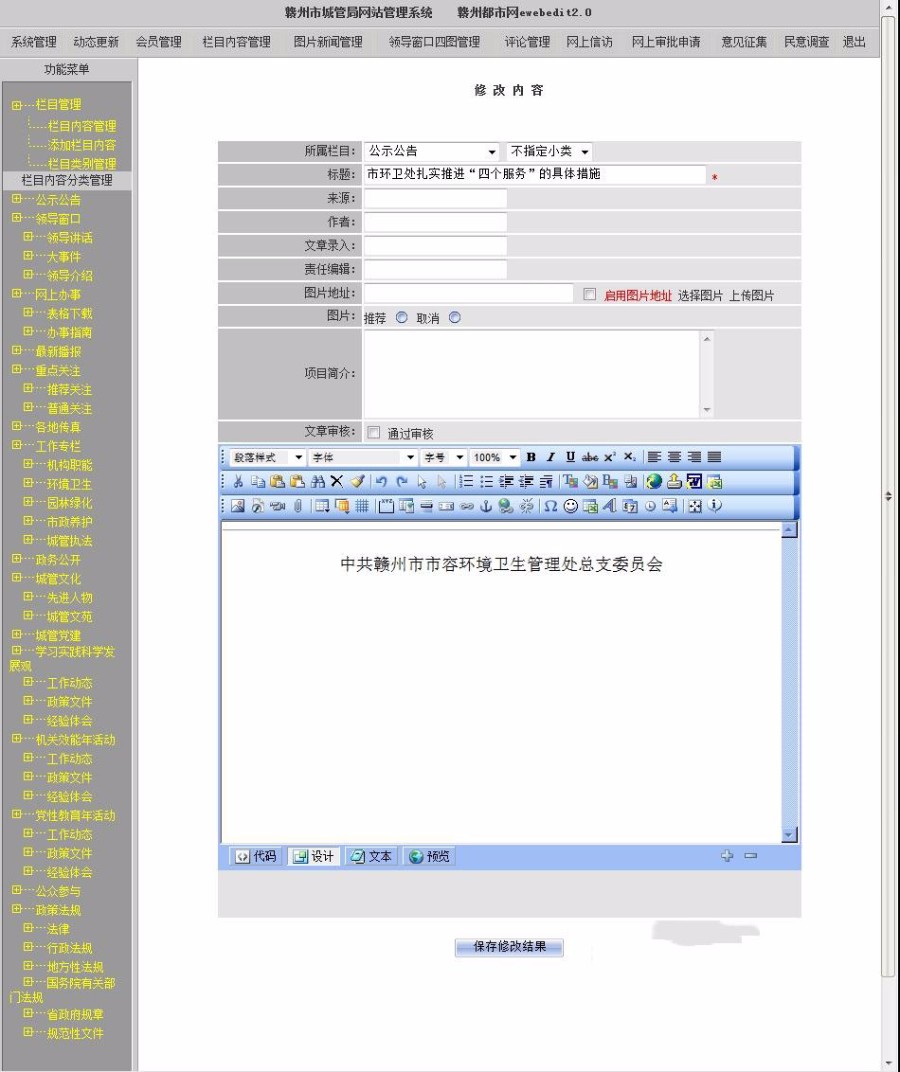900x1072 pixels.
Task: Undo the last edit
Action: 382,481
